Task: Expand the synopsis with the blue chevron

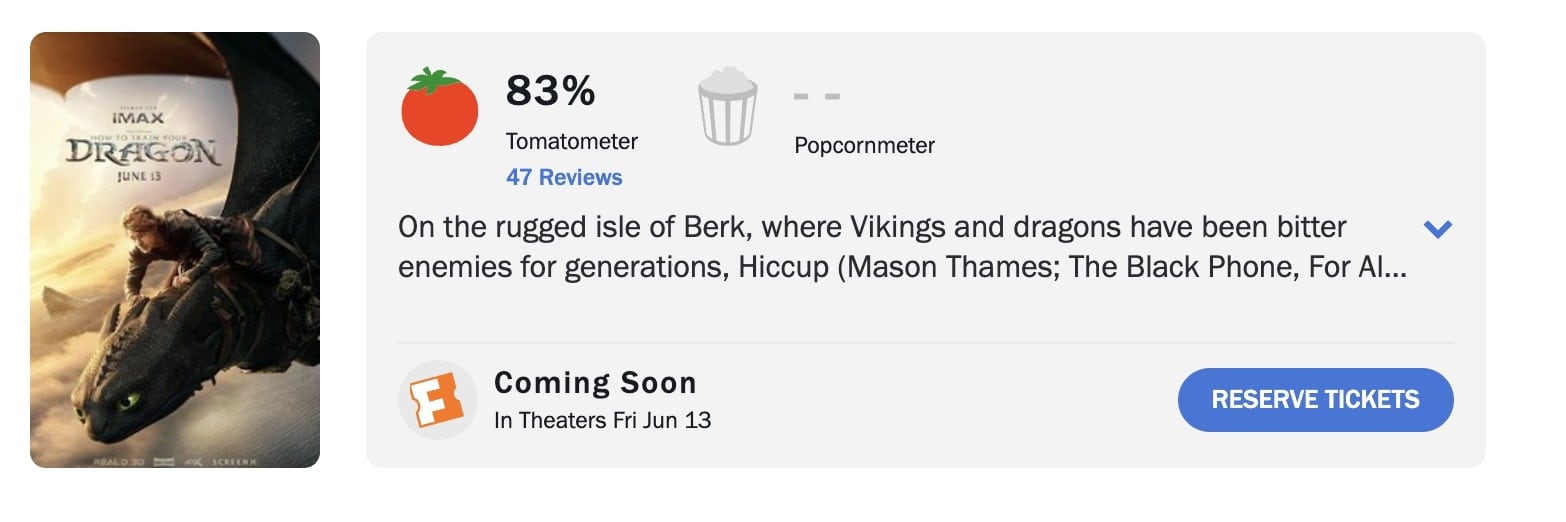Action: [1437, 230]
